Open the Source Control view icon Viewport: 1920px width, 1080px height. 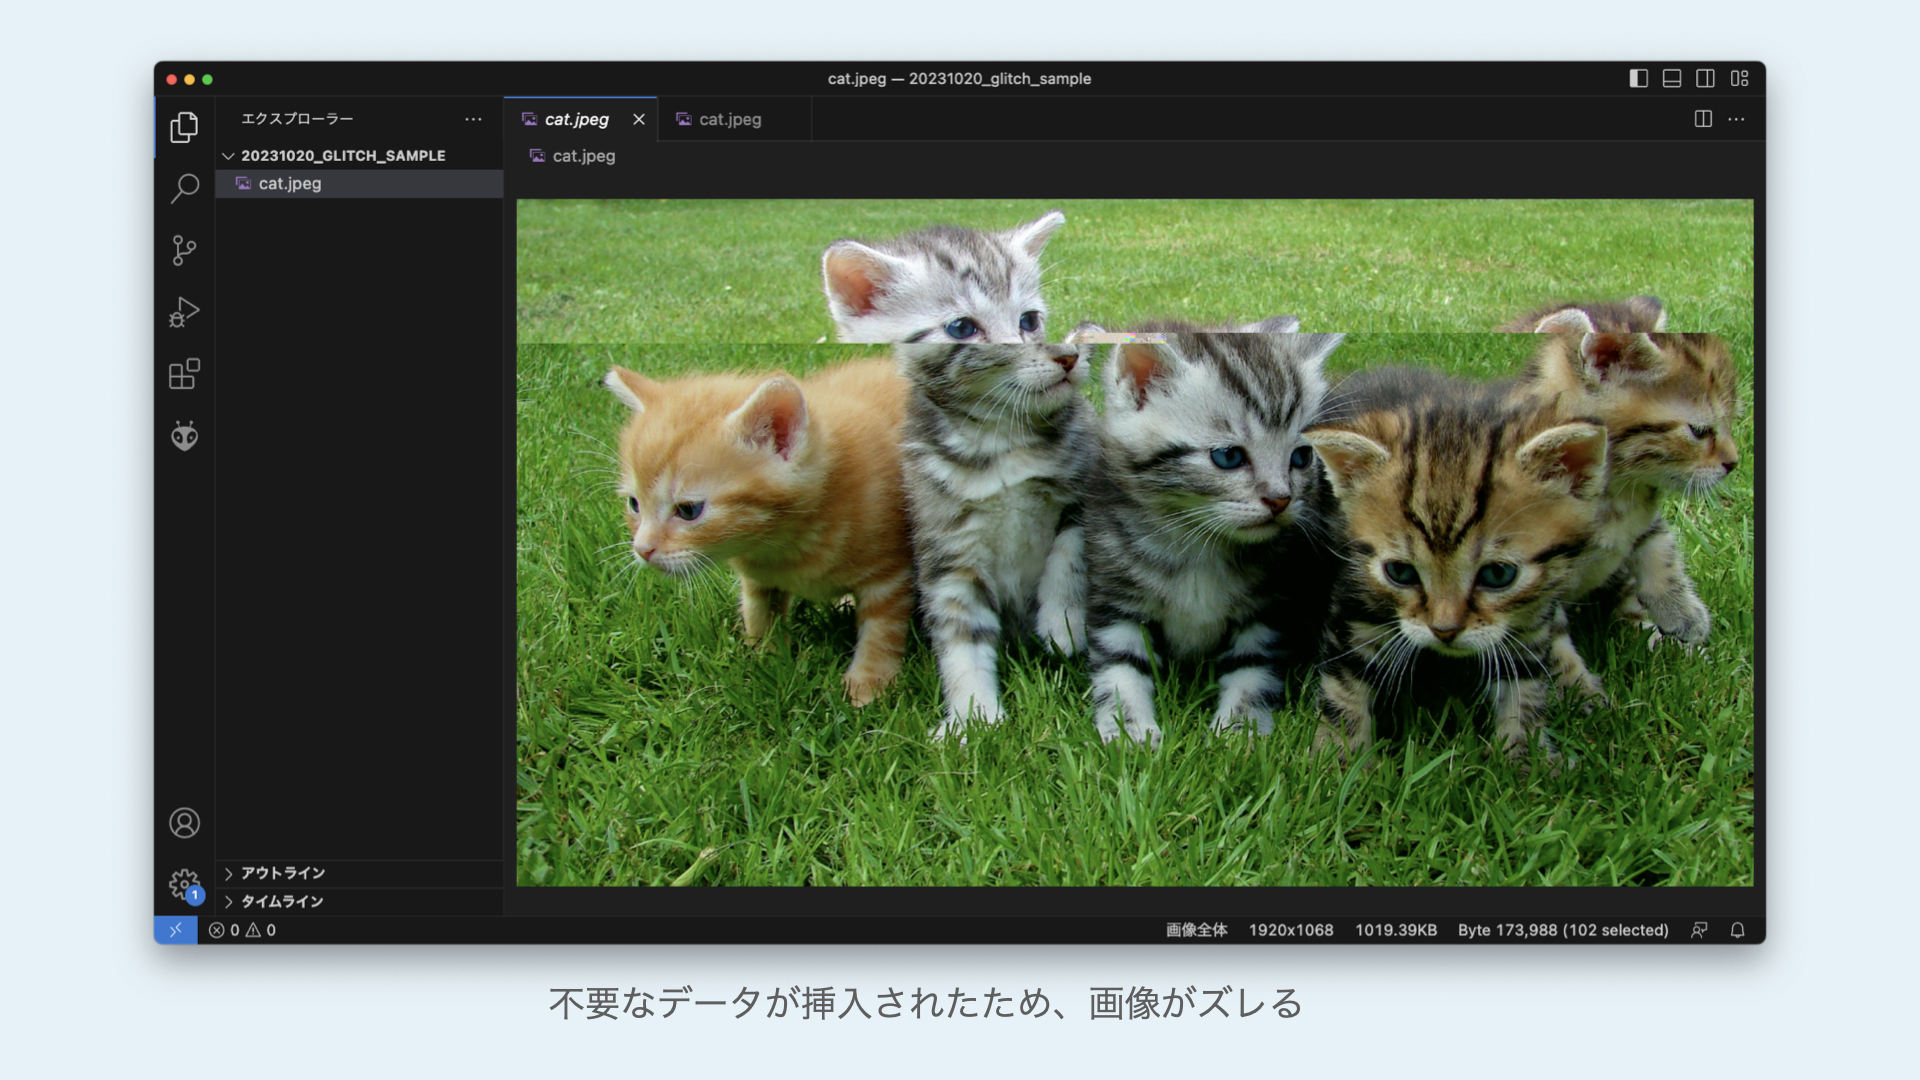[x=184, y=250]
